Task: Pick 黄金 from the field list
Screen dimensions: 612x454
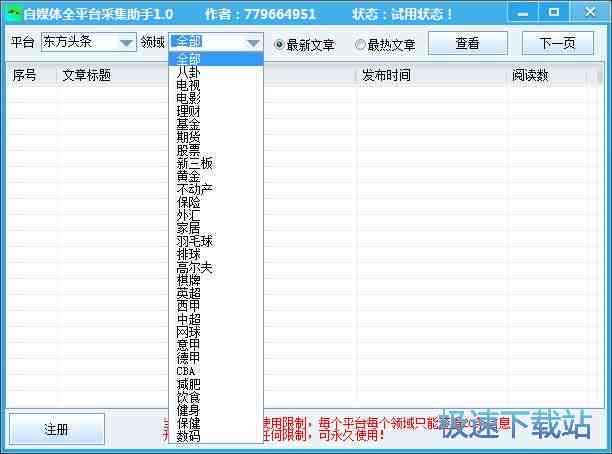Action: point(216,176)
